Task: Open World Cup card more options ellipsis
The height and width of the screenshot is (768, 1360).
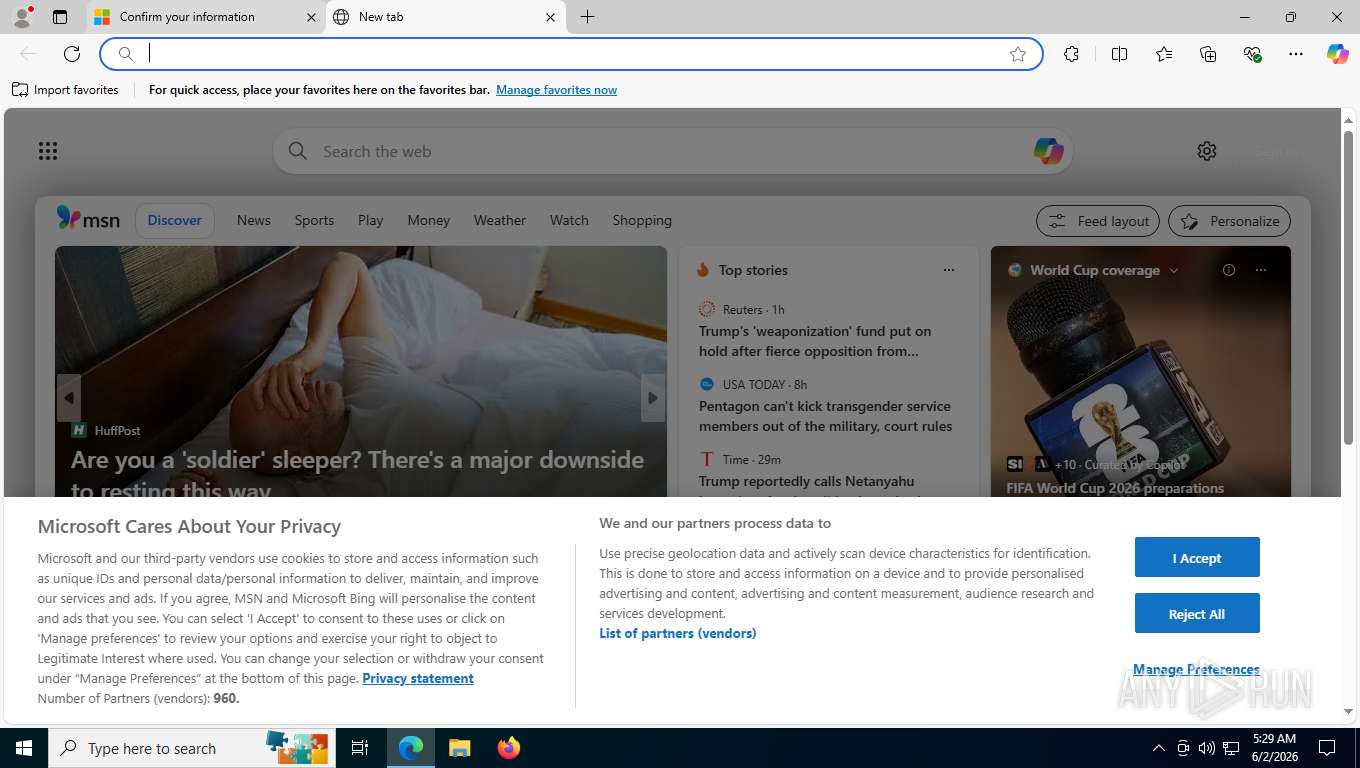Action: [x=1261, y=270]
